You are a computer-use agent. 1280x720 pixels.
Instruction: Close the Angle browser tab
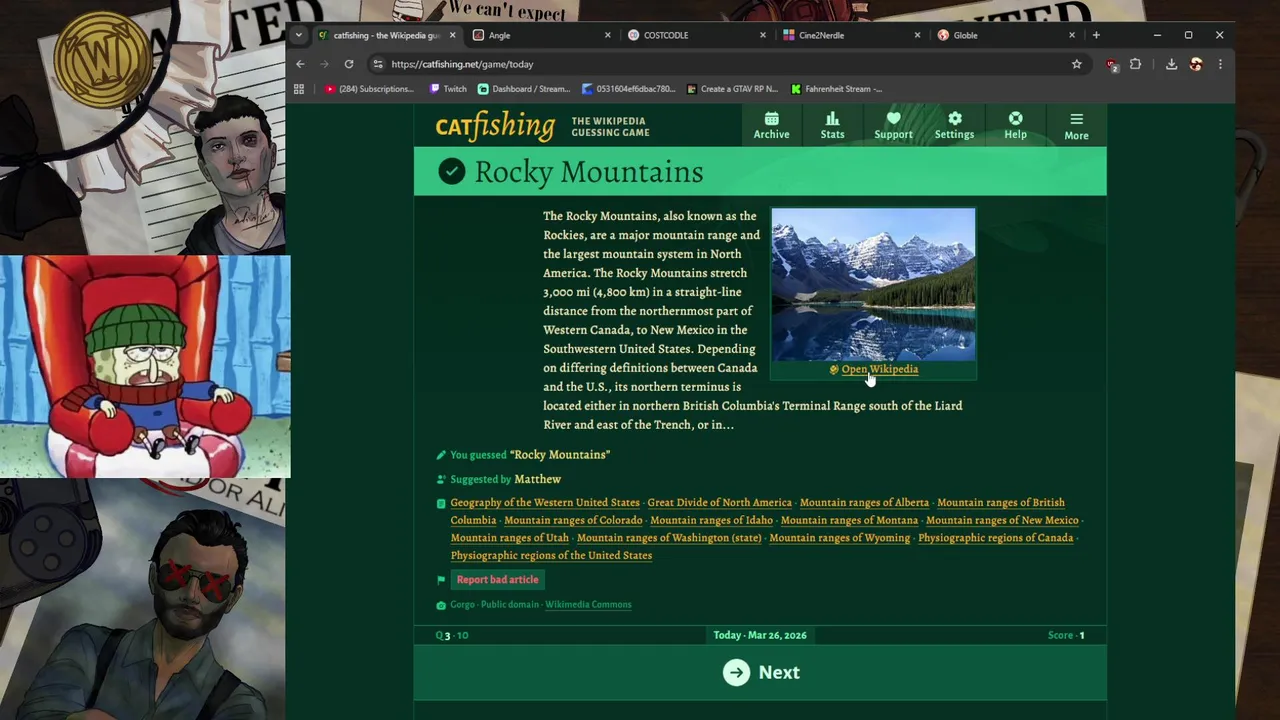point(607,35)
